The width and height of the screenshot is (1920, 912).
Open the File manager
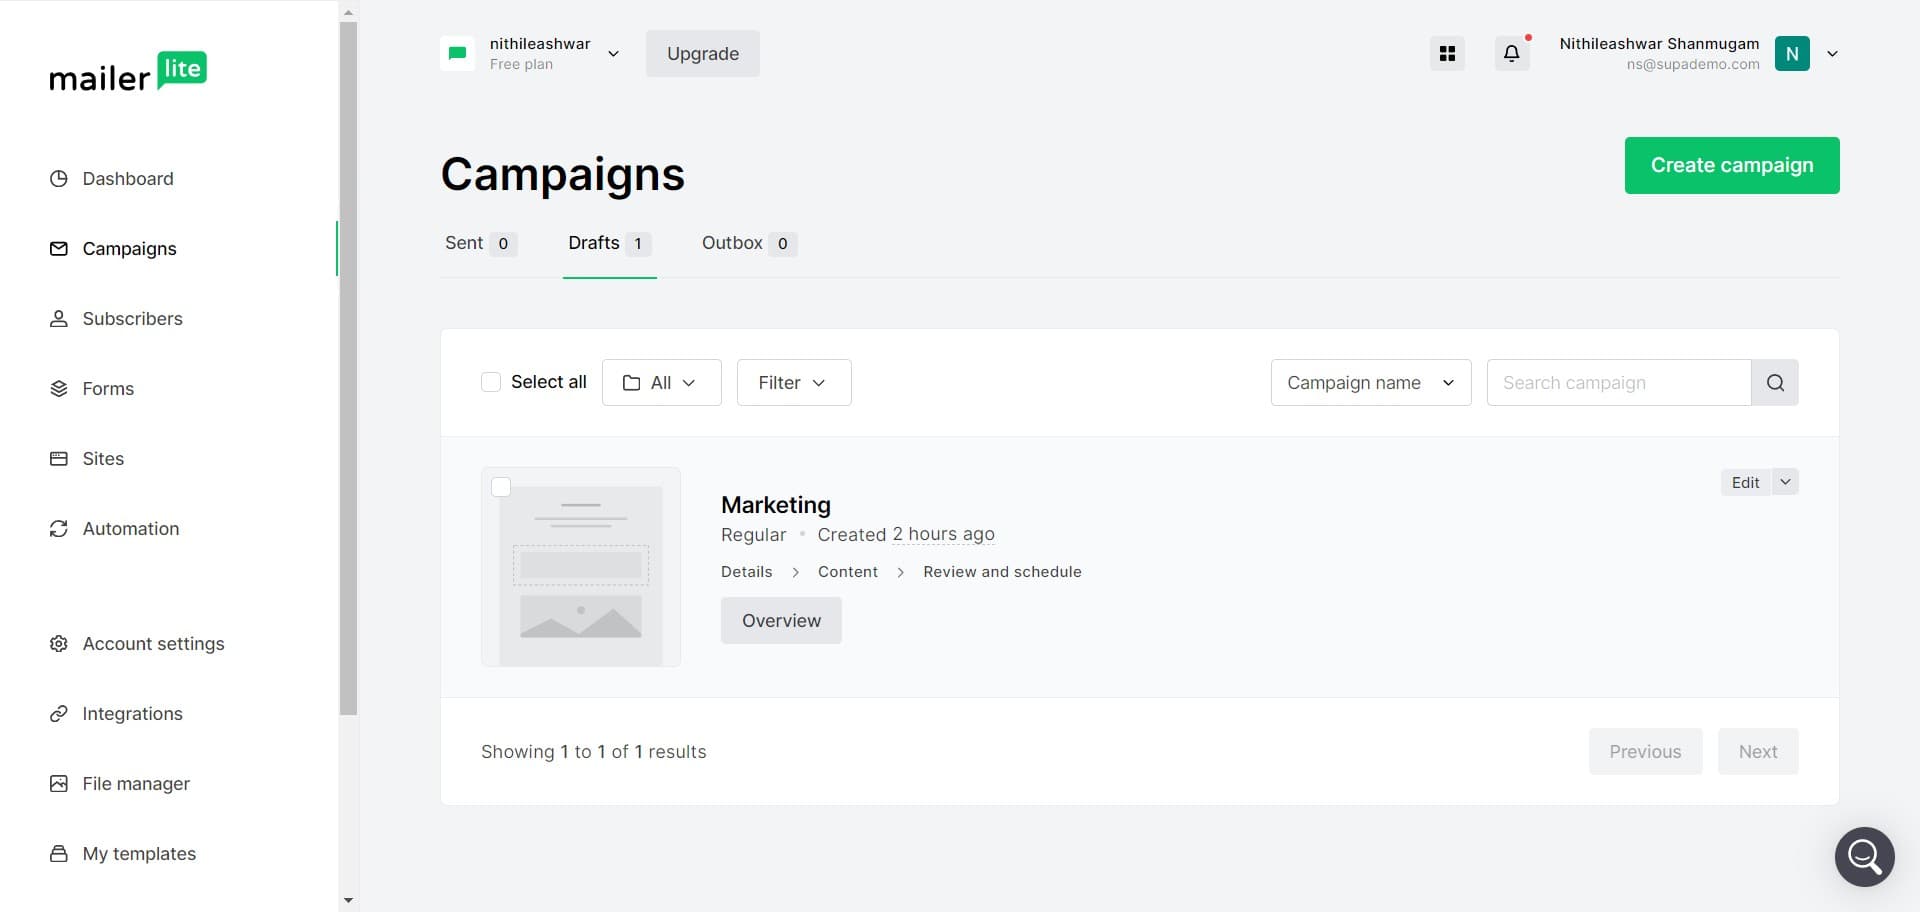point(136,783)
